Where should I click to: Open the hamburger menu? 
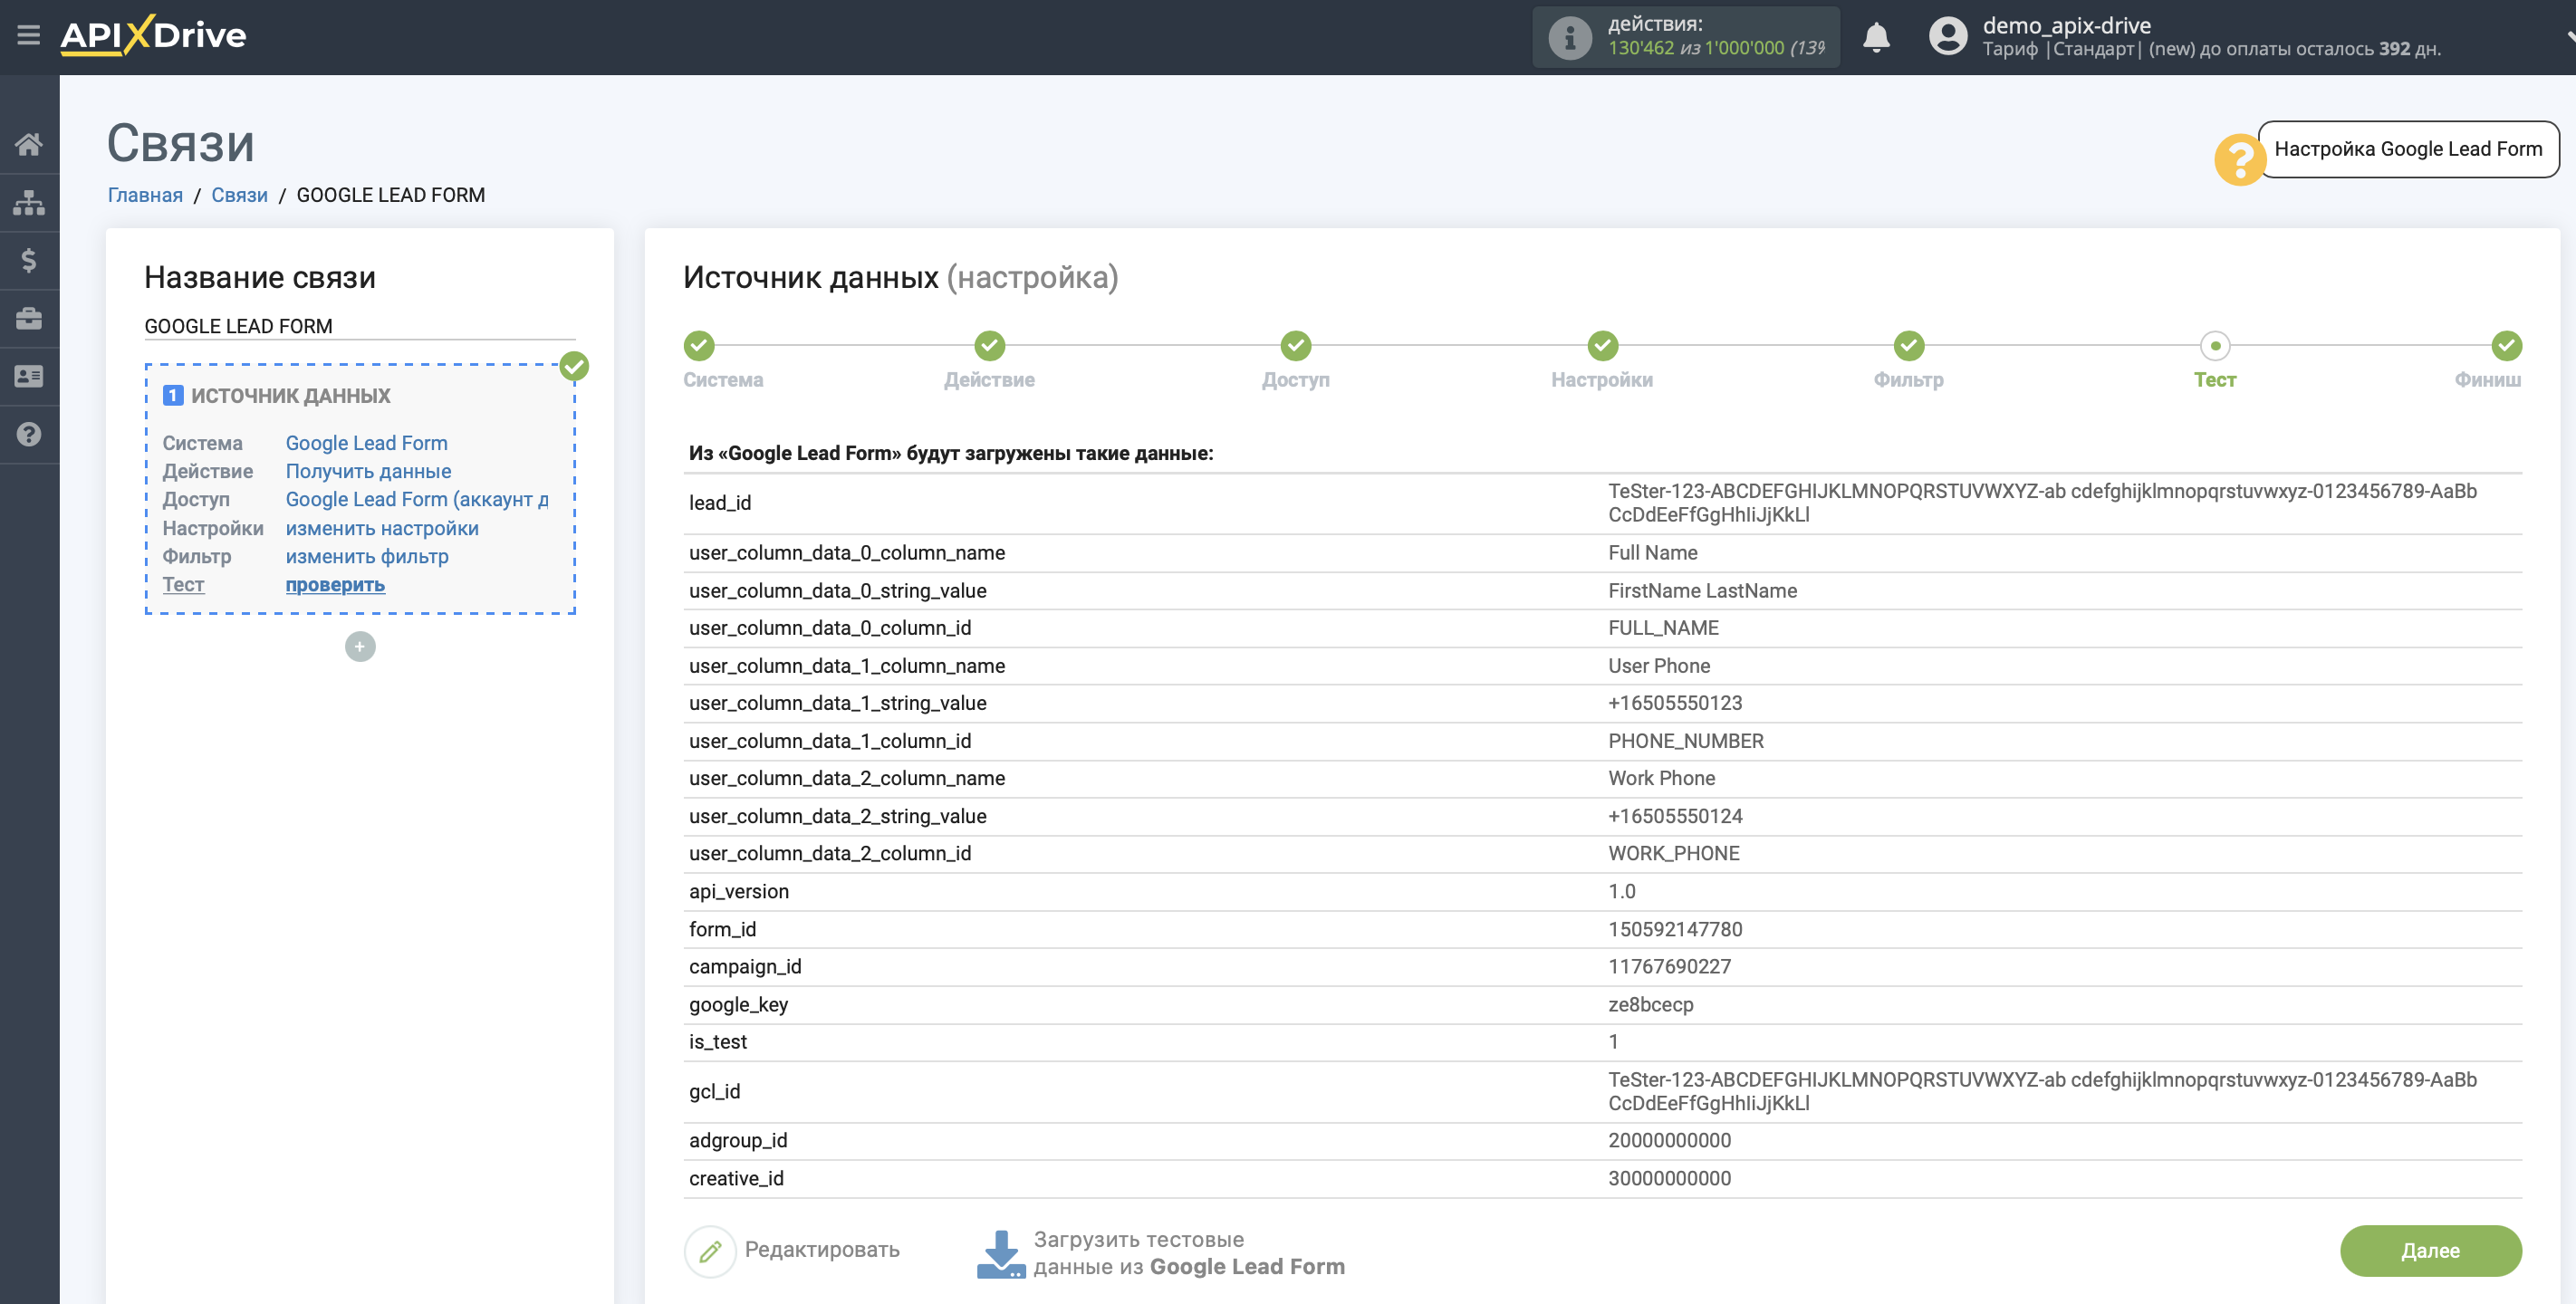tap(28, 36)
